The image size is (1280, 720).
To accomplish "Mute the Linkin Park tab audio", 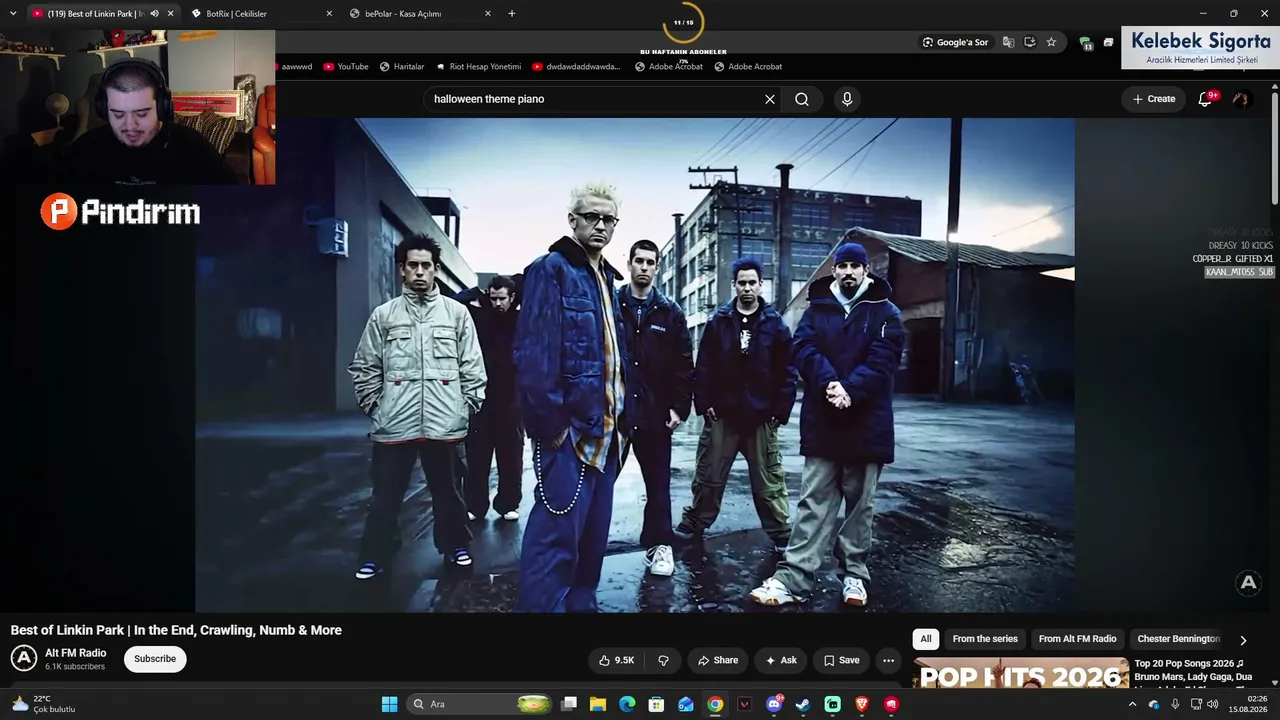I will (154, 14).
